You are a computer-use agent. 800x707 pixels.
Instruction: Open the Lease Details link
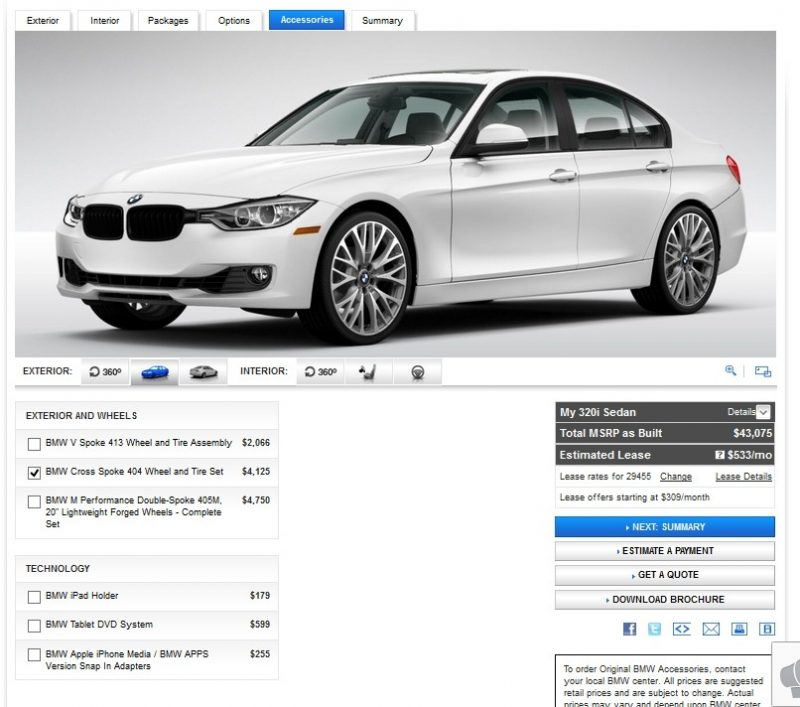743,476
